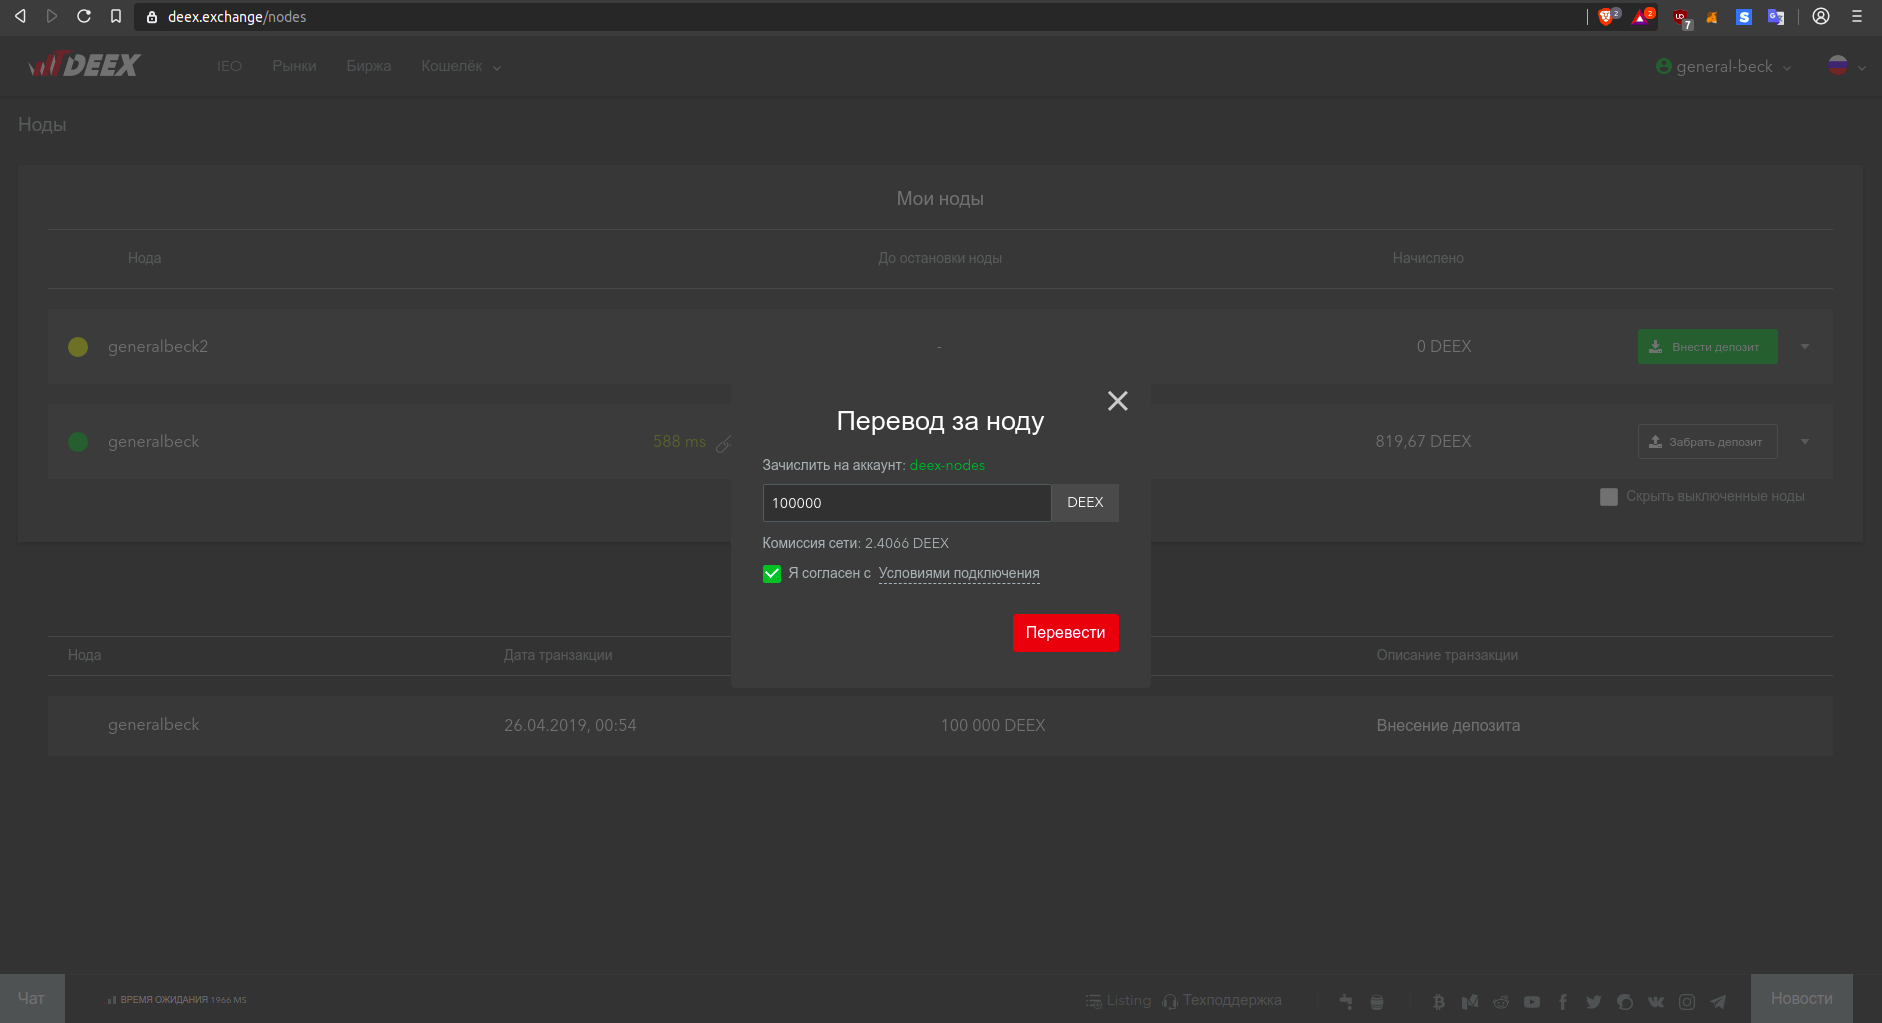1882x1023 pixels.
Task: Open the MetaMask fox extension icon
Action: 1712,17
